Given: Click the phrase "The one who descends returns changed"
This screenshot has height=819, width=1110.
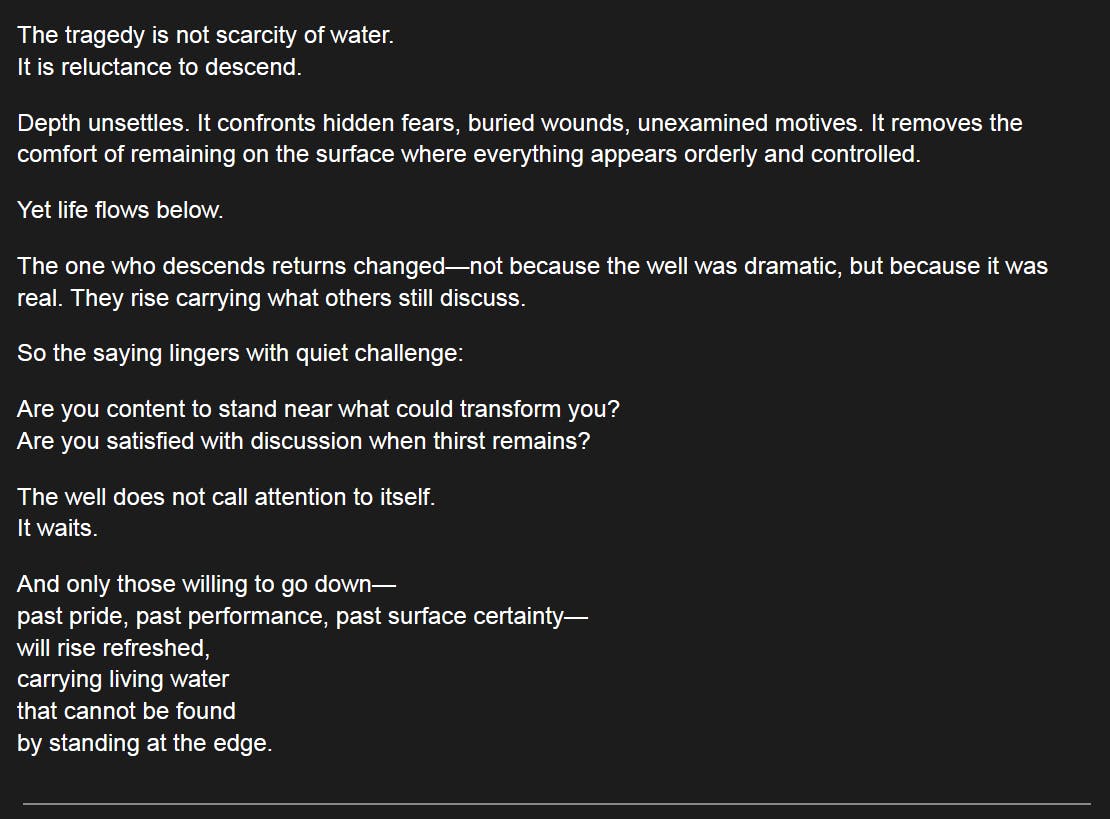Looking at the screenshot, I should [x=230, y=267].
